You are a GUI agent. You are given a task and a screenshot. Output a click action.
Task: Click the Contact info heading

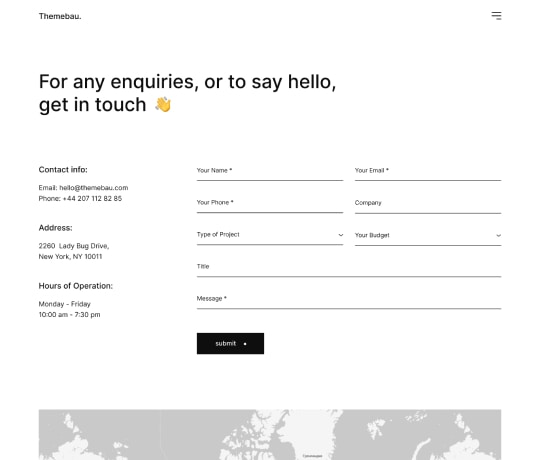63,169
